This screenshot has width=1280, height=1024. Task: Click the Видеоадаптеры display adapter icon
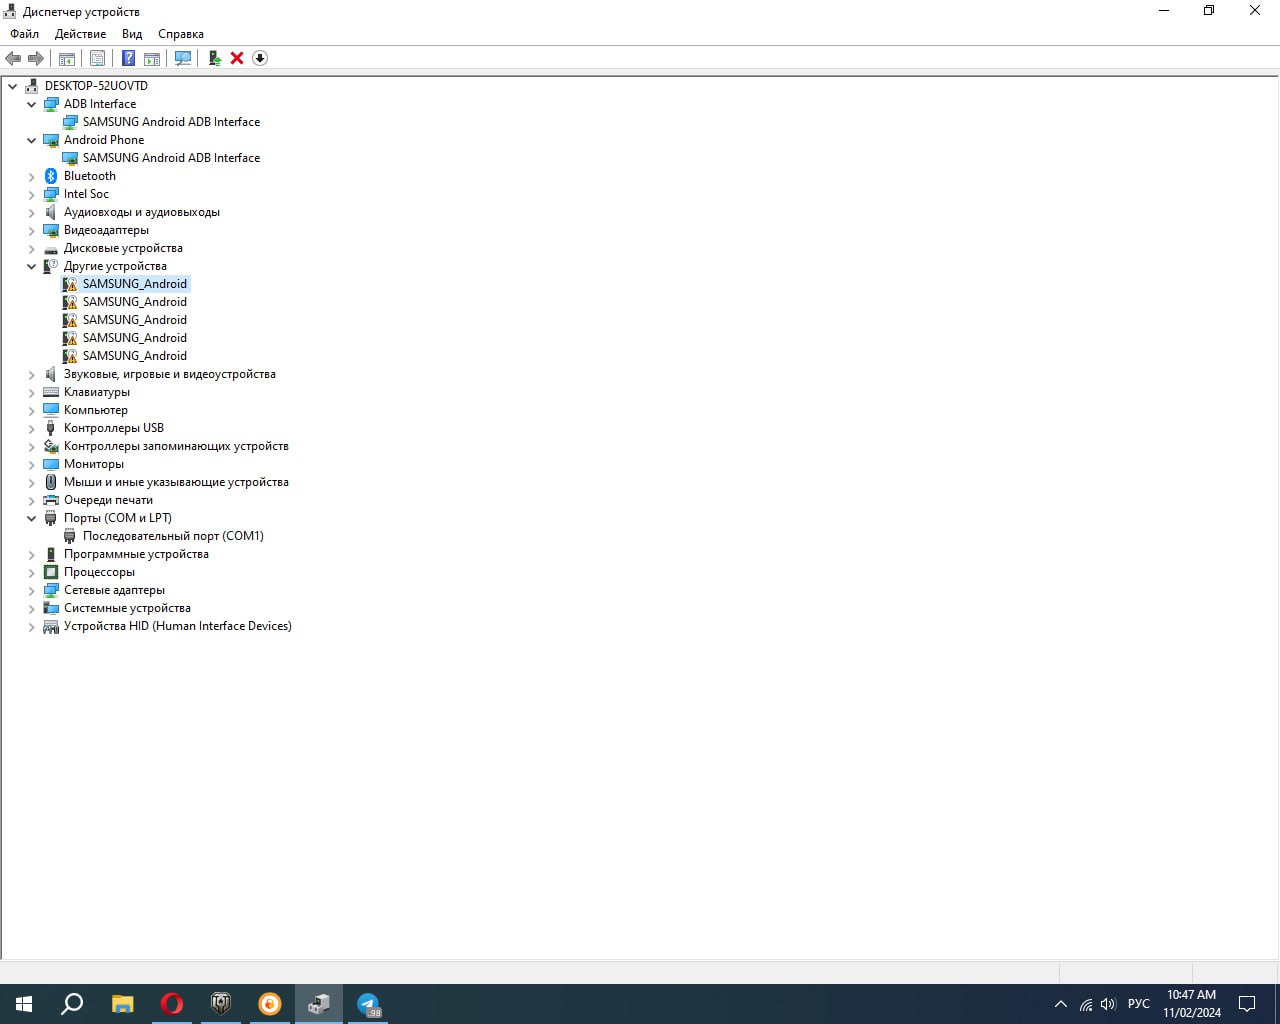pyautogui.click(x=51, y=230)
